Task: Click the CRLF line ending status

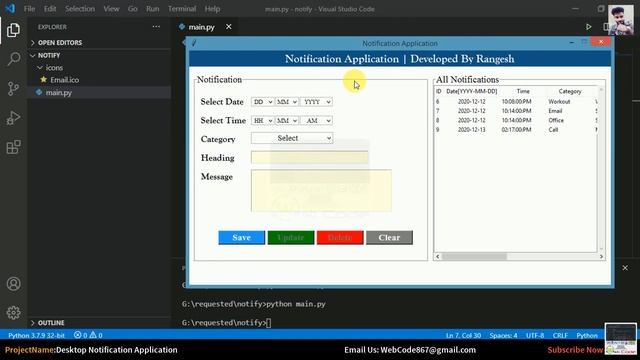Action: [x=560, y=336]
